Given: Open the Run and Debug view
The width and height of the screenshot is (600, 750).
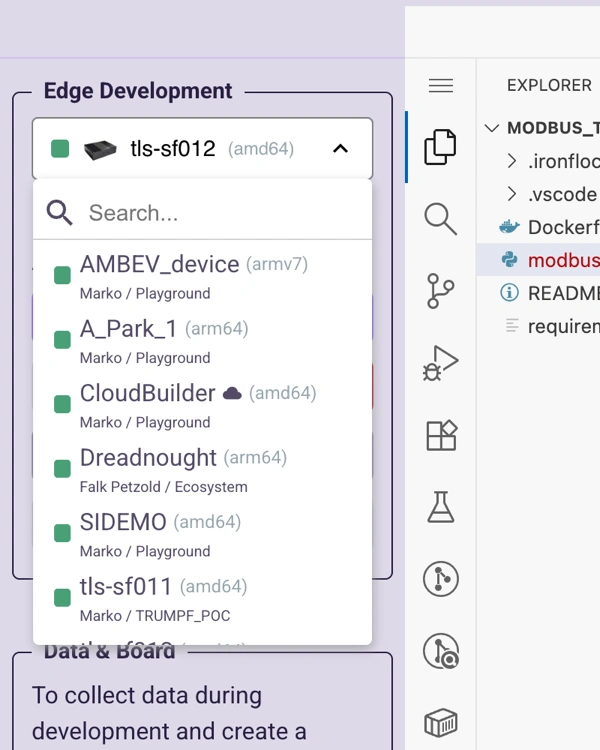Looking at the screenshot, I should coord(440,363).
